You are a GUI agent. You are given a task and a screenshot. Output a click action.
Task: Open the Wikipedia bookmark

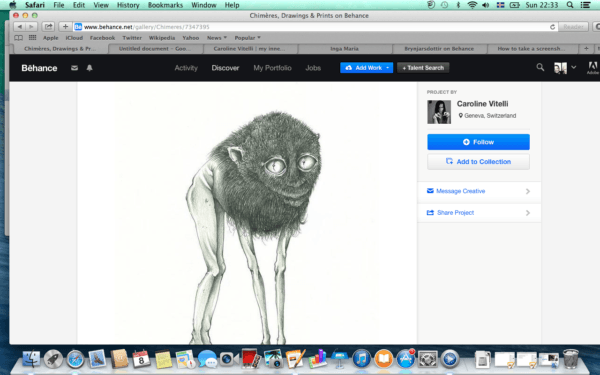[x=162, y=38]
